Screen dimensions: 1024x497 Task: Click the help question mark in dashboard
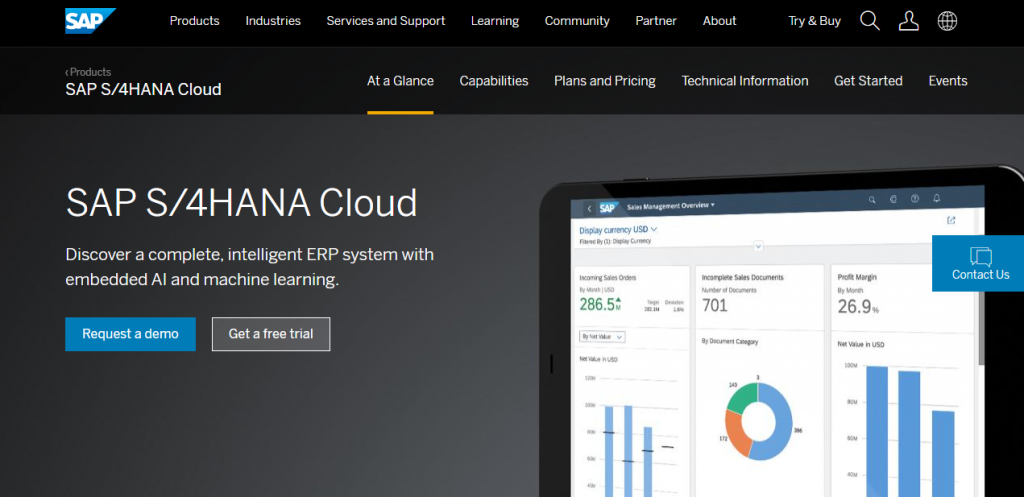click(x=914, y=199)
